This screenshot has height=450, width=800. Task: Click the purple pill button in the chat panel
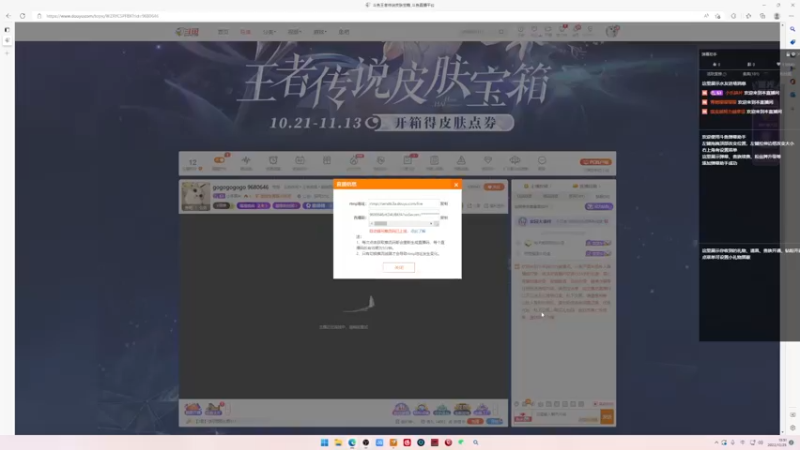pos(598,207)
